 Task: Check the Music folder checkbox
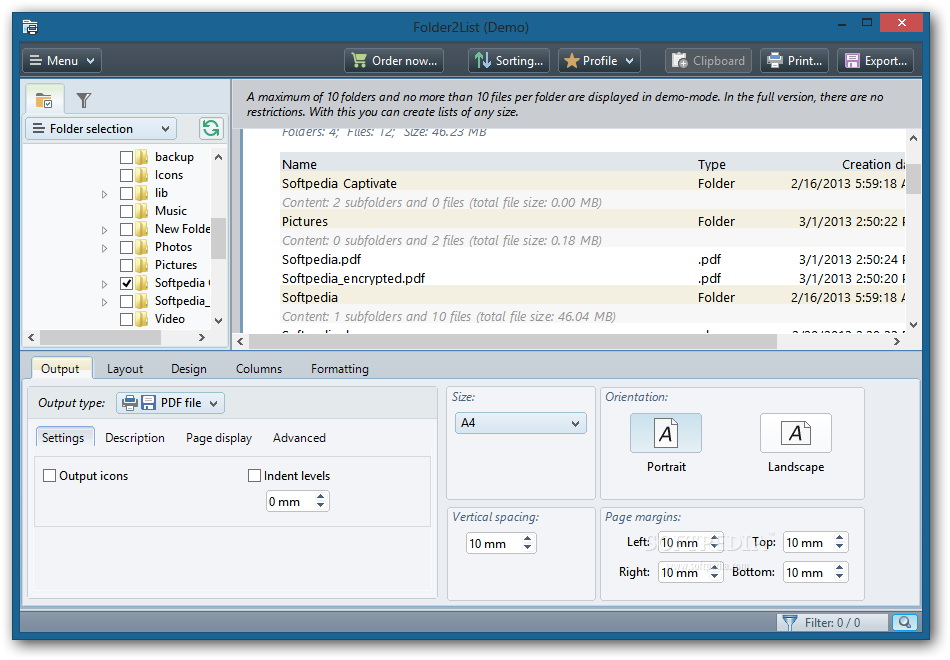click(127, 211)
